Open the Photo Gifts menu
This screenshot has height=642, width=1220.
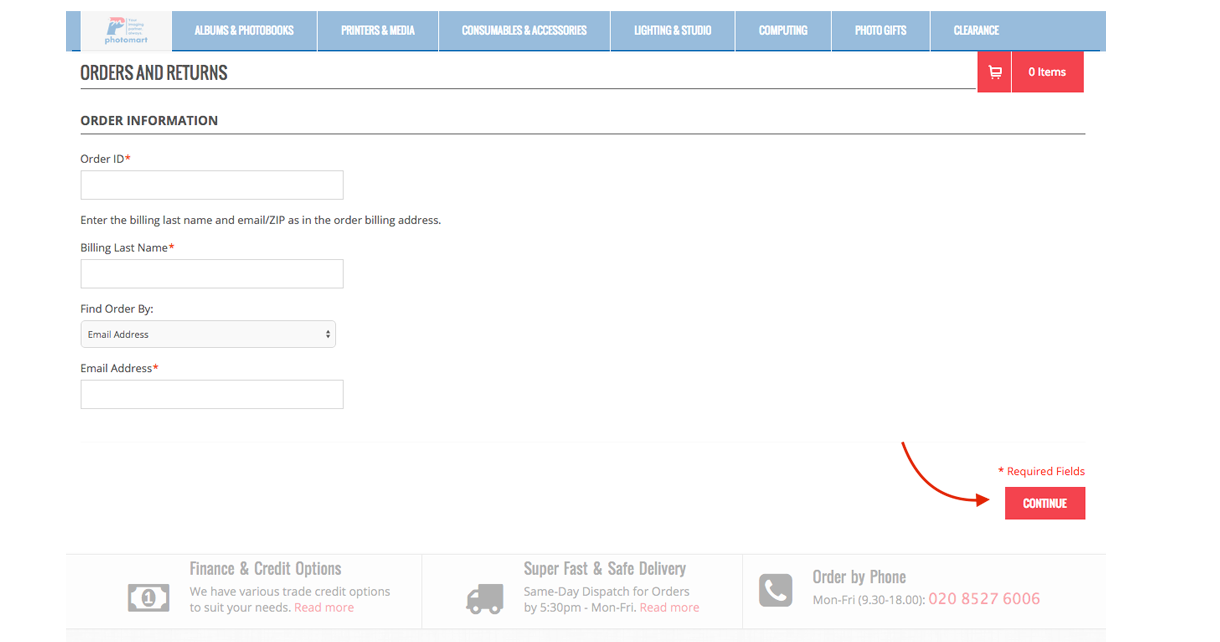(880, 31)
